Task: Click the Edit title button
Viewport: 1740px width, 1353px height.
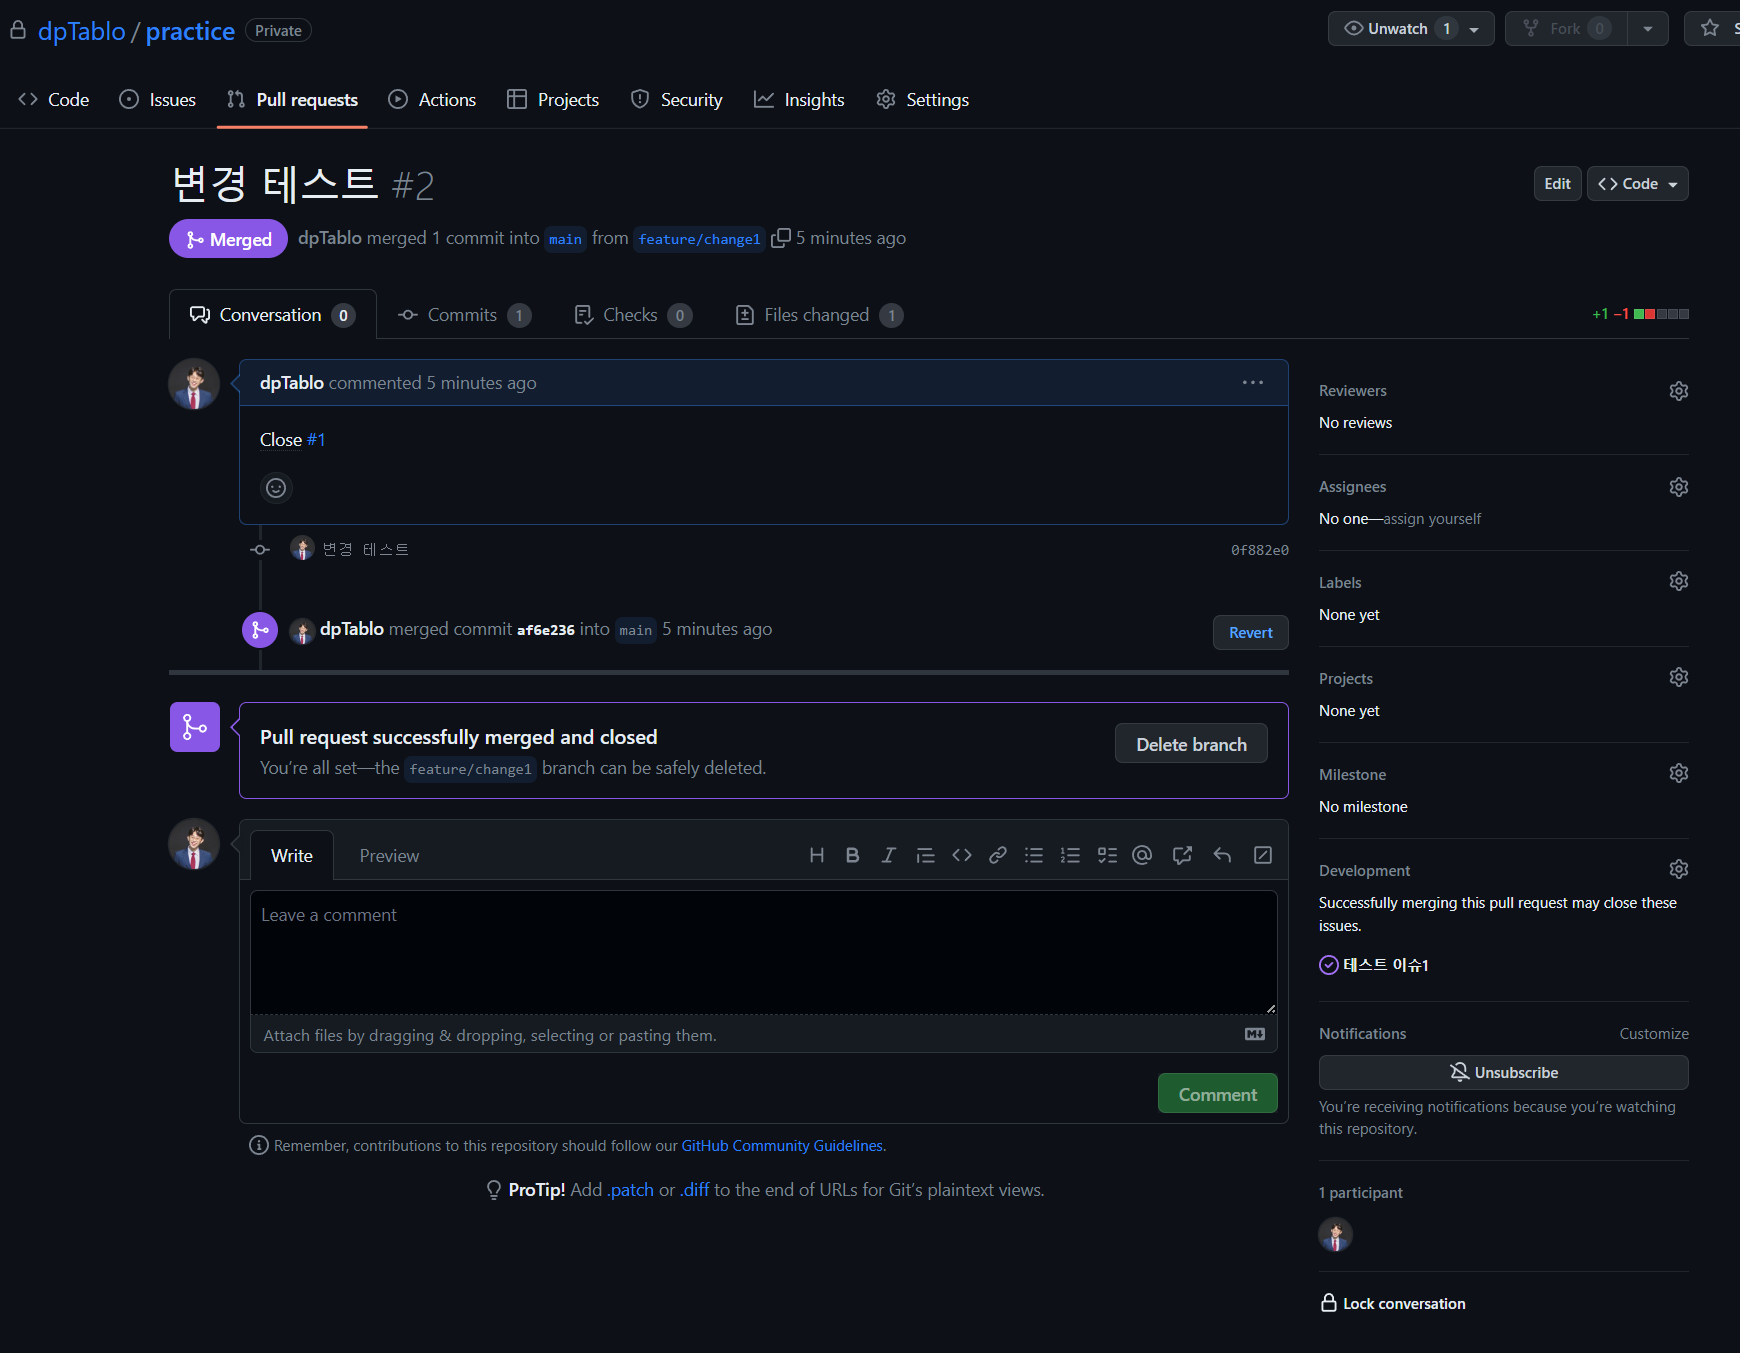Action: click(x=1557, y=184)
